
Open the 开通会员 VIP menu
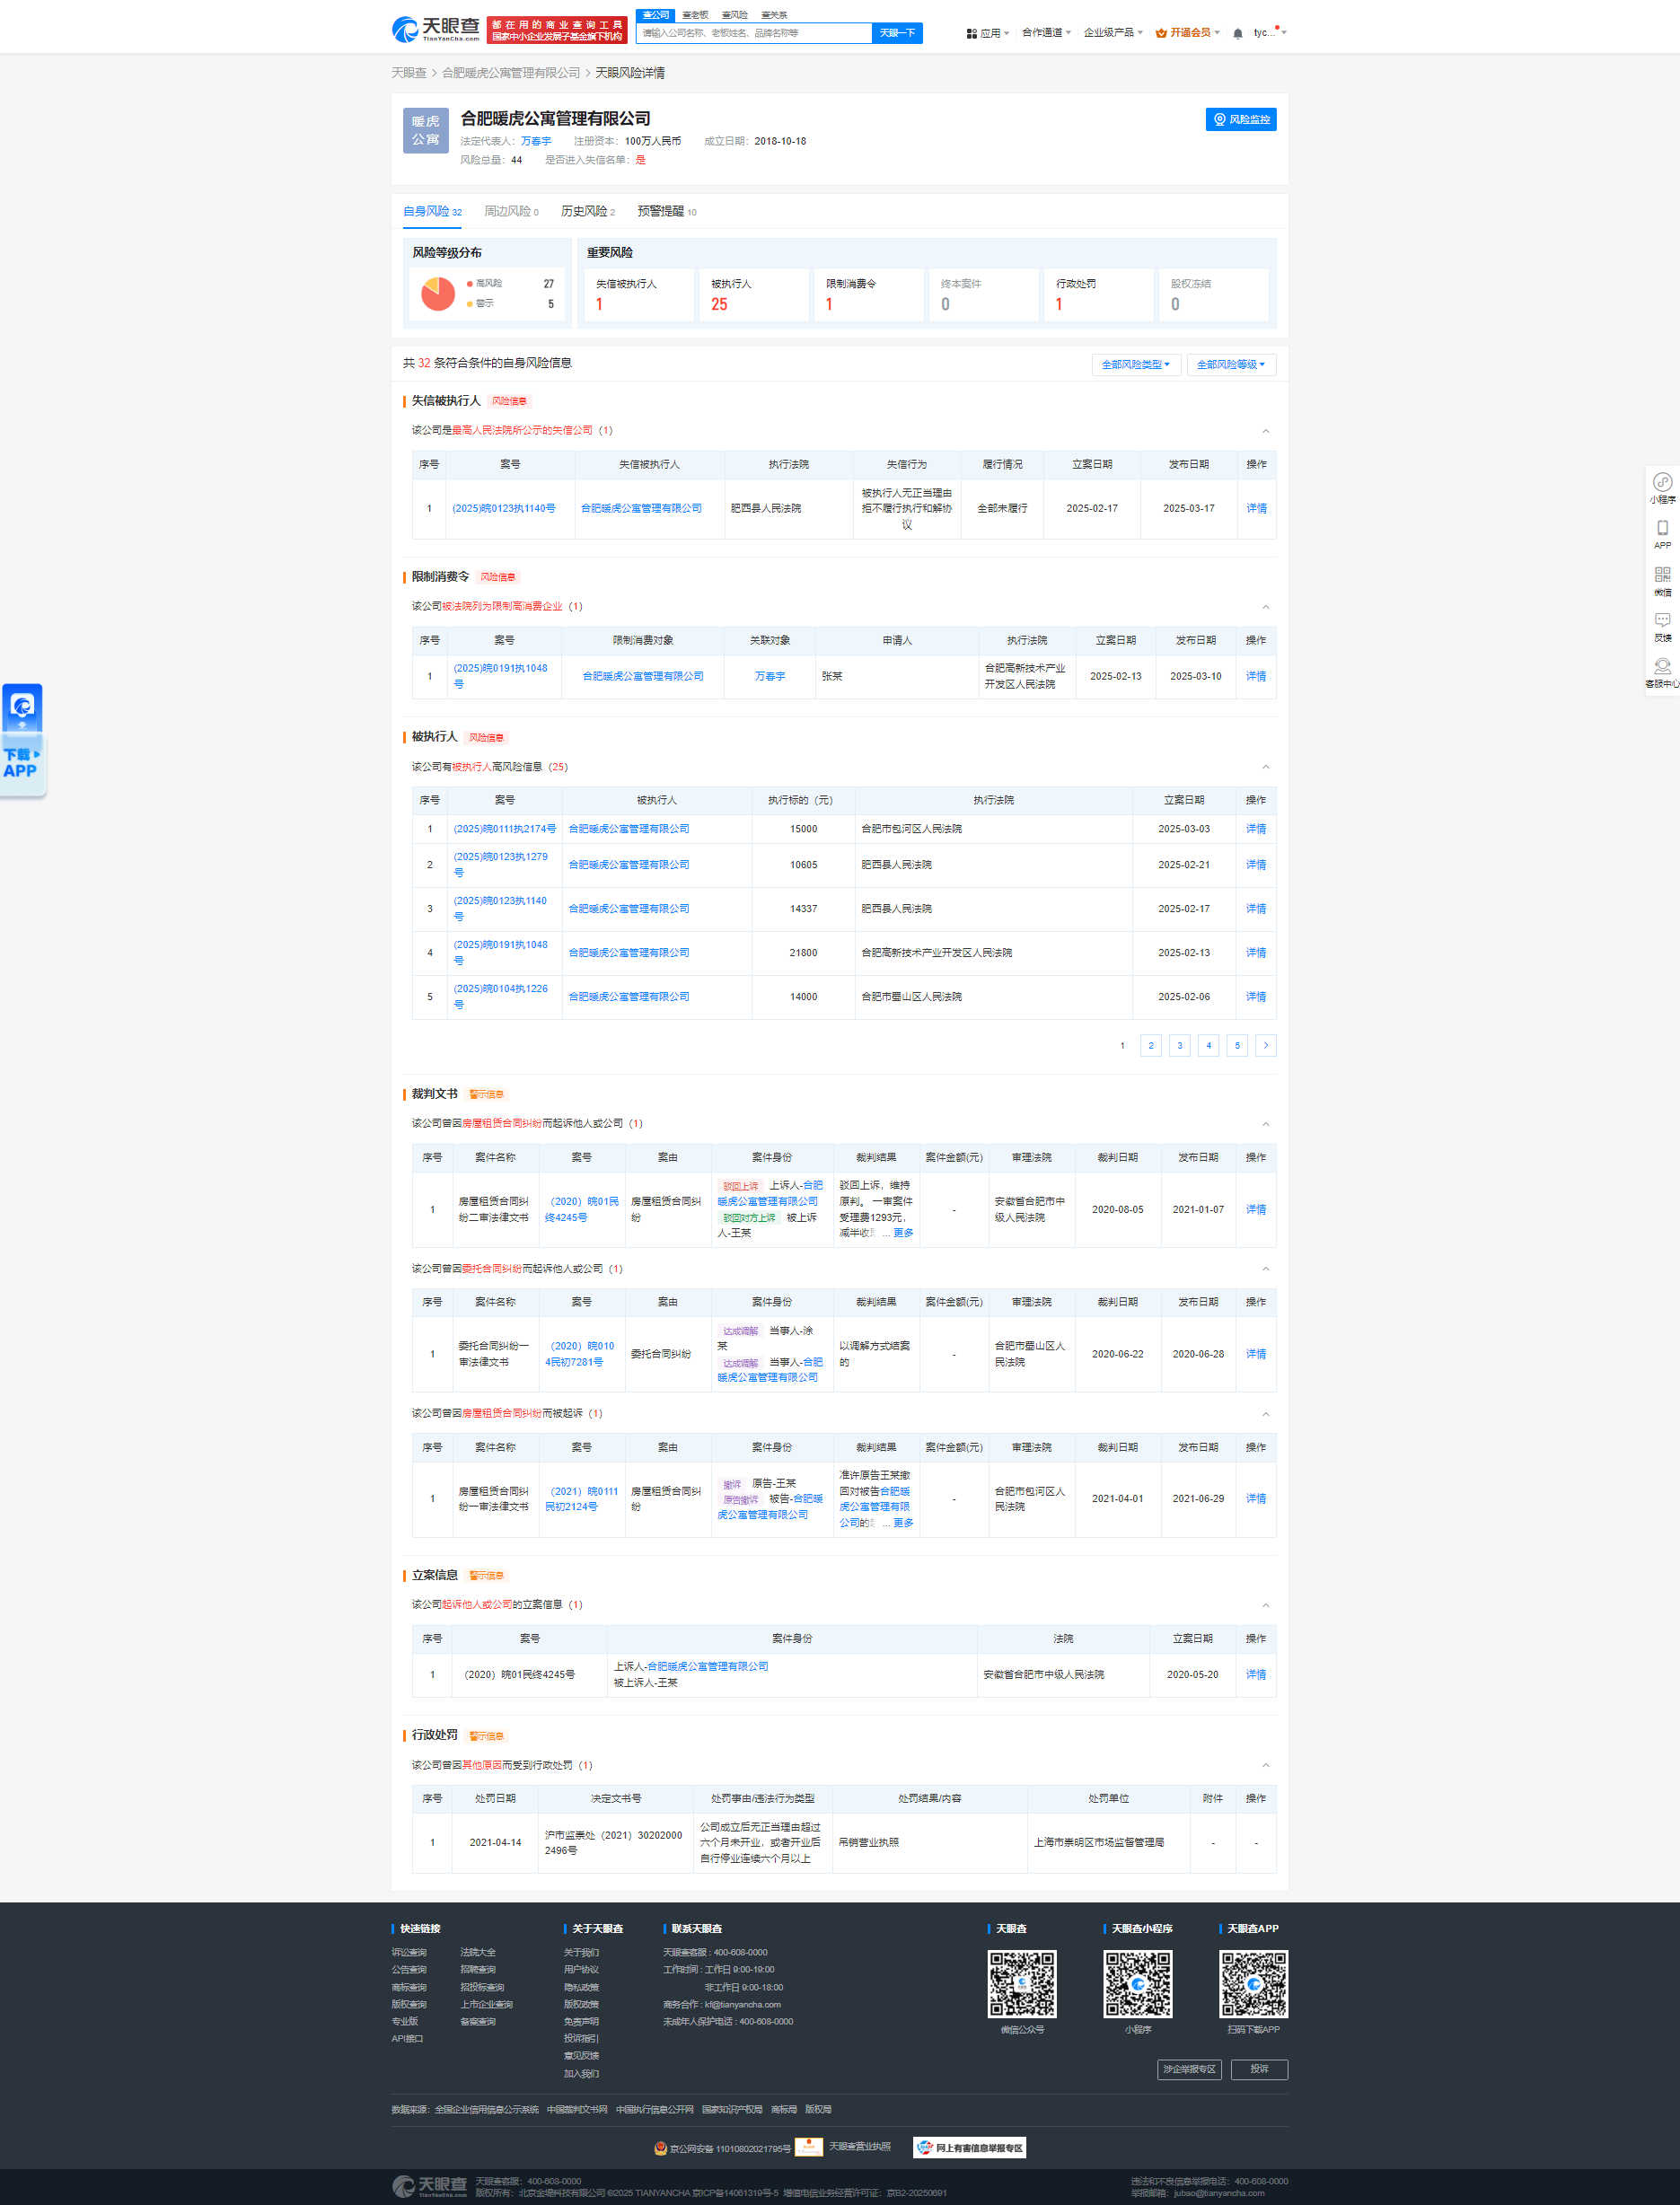click(x=1188, y=33)
